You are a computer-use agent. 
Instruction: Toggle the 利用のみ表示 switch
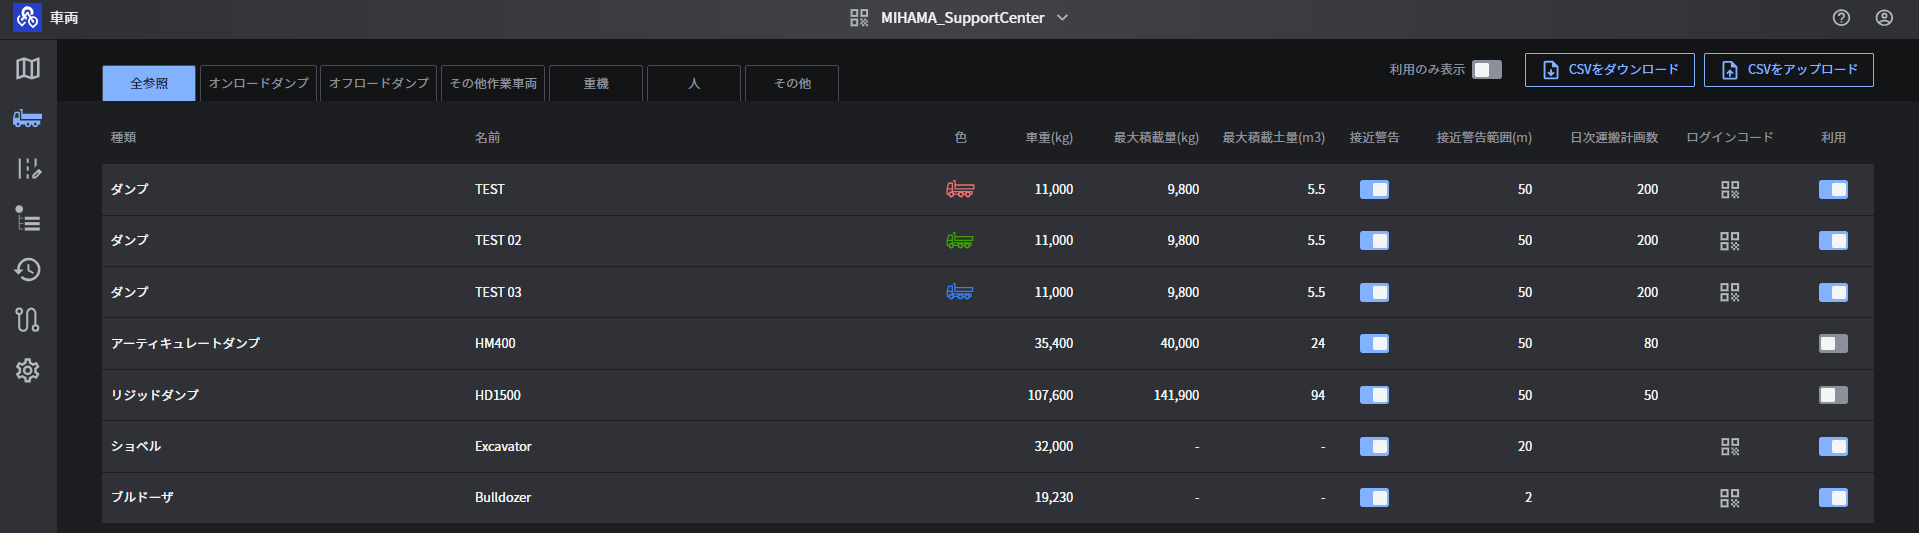pyautogui.click(x=1486, y=69)
